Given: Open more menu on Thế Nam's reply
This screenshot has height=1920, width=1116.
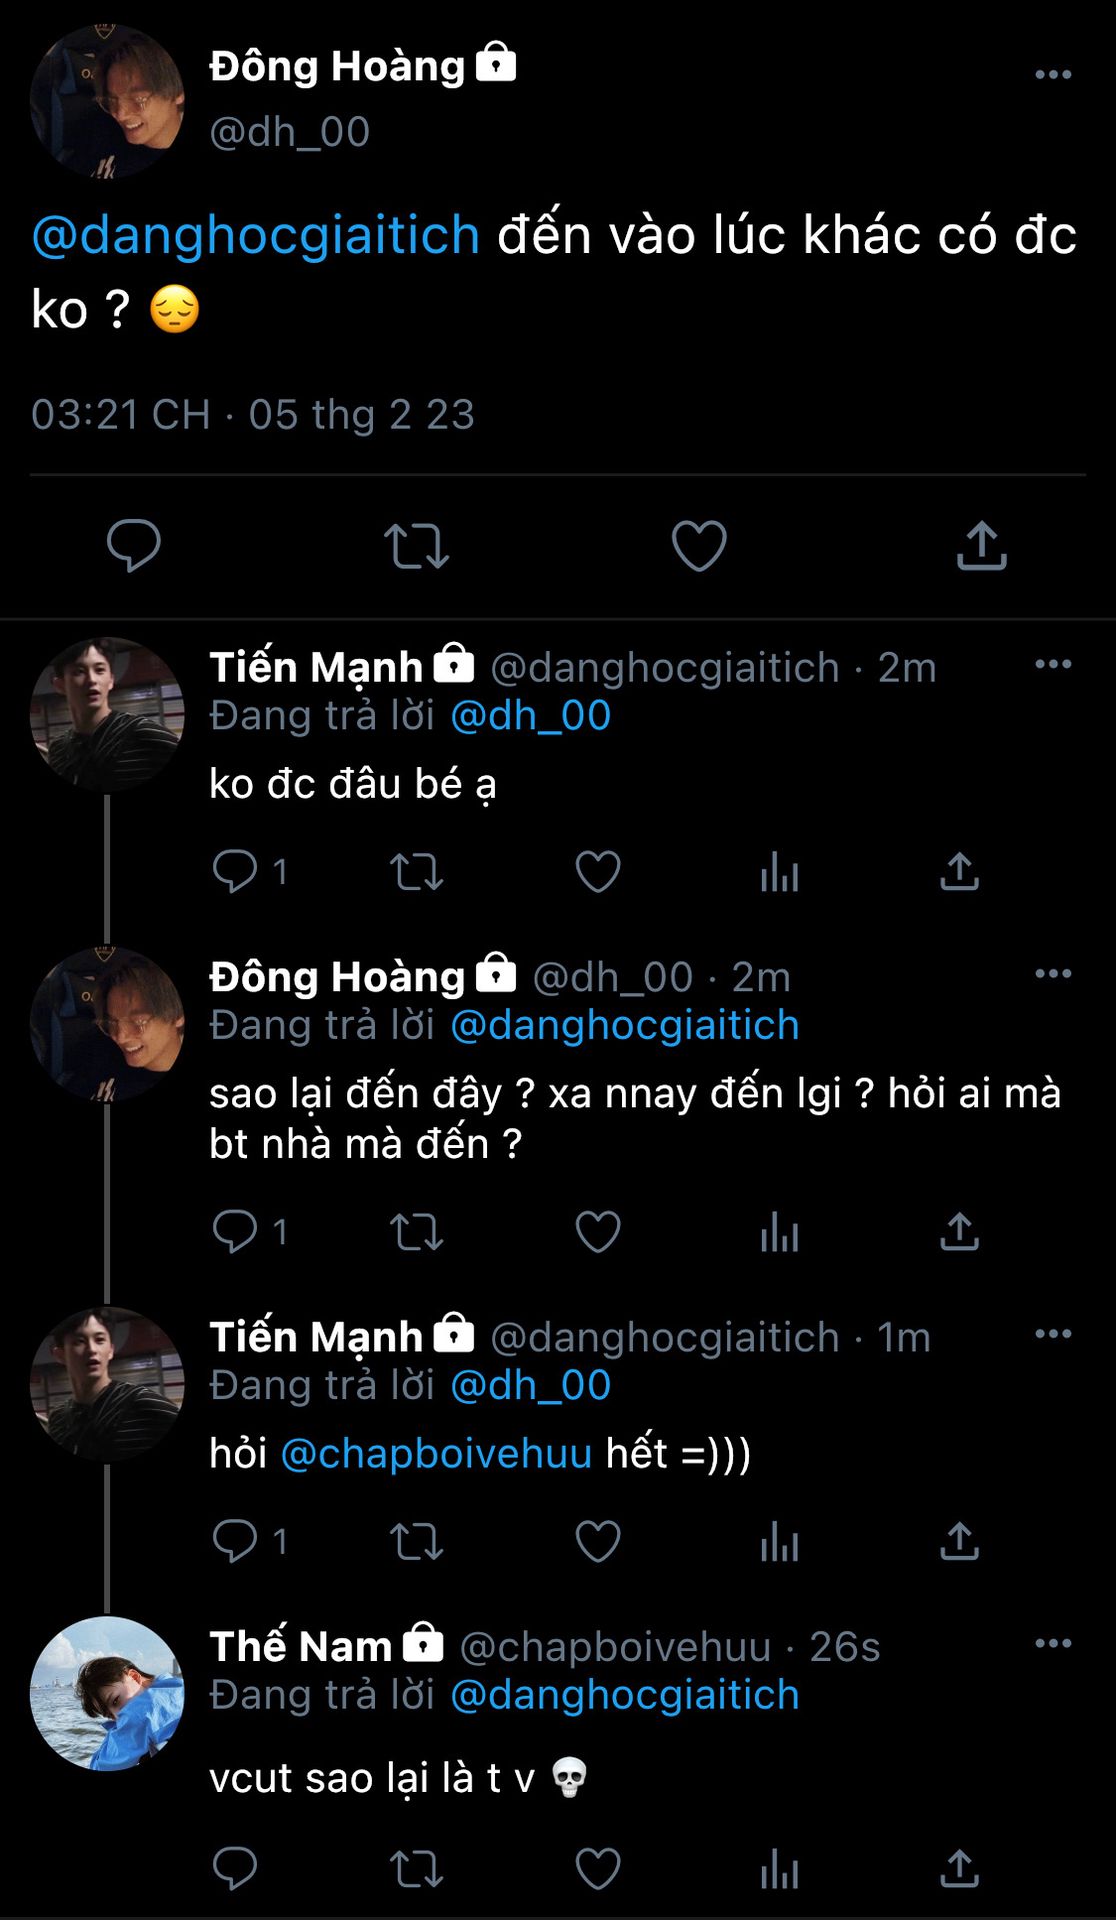Looking at the screenshot, I should [x=1052, y=1644].
